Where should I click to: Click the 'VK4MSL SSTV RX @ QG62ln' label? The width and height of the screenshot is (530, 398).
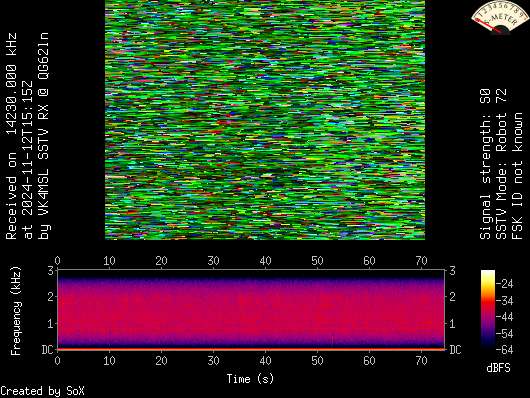tap(44, 136)
